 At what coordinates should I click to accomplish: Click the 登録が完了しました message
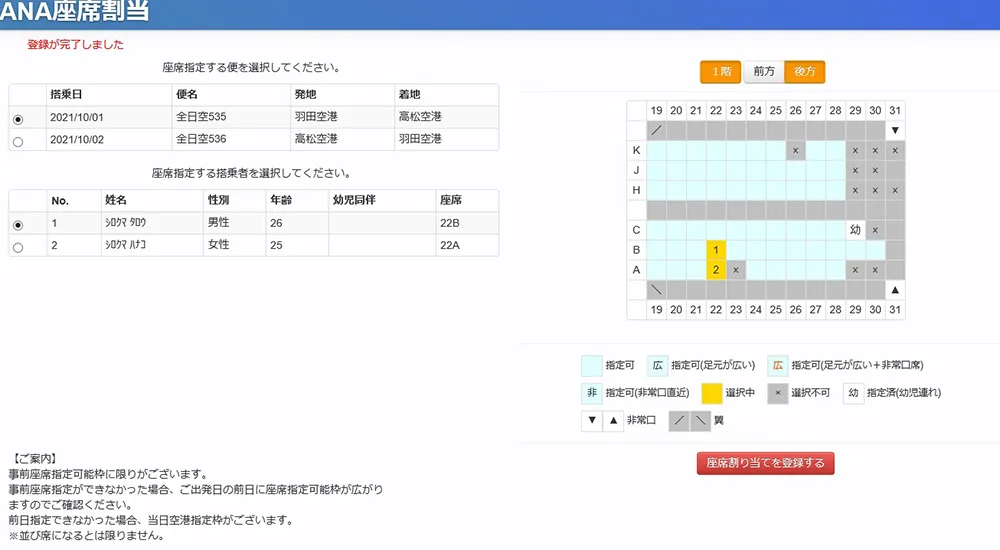tap(75, 45)
